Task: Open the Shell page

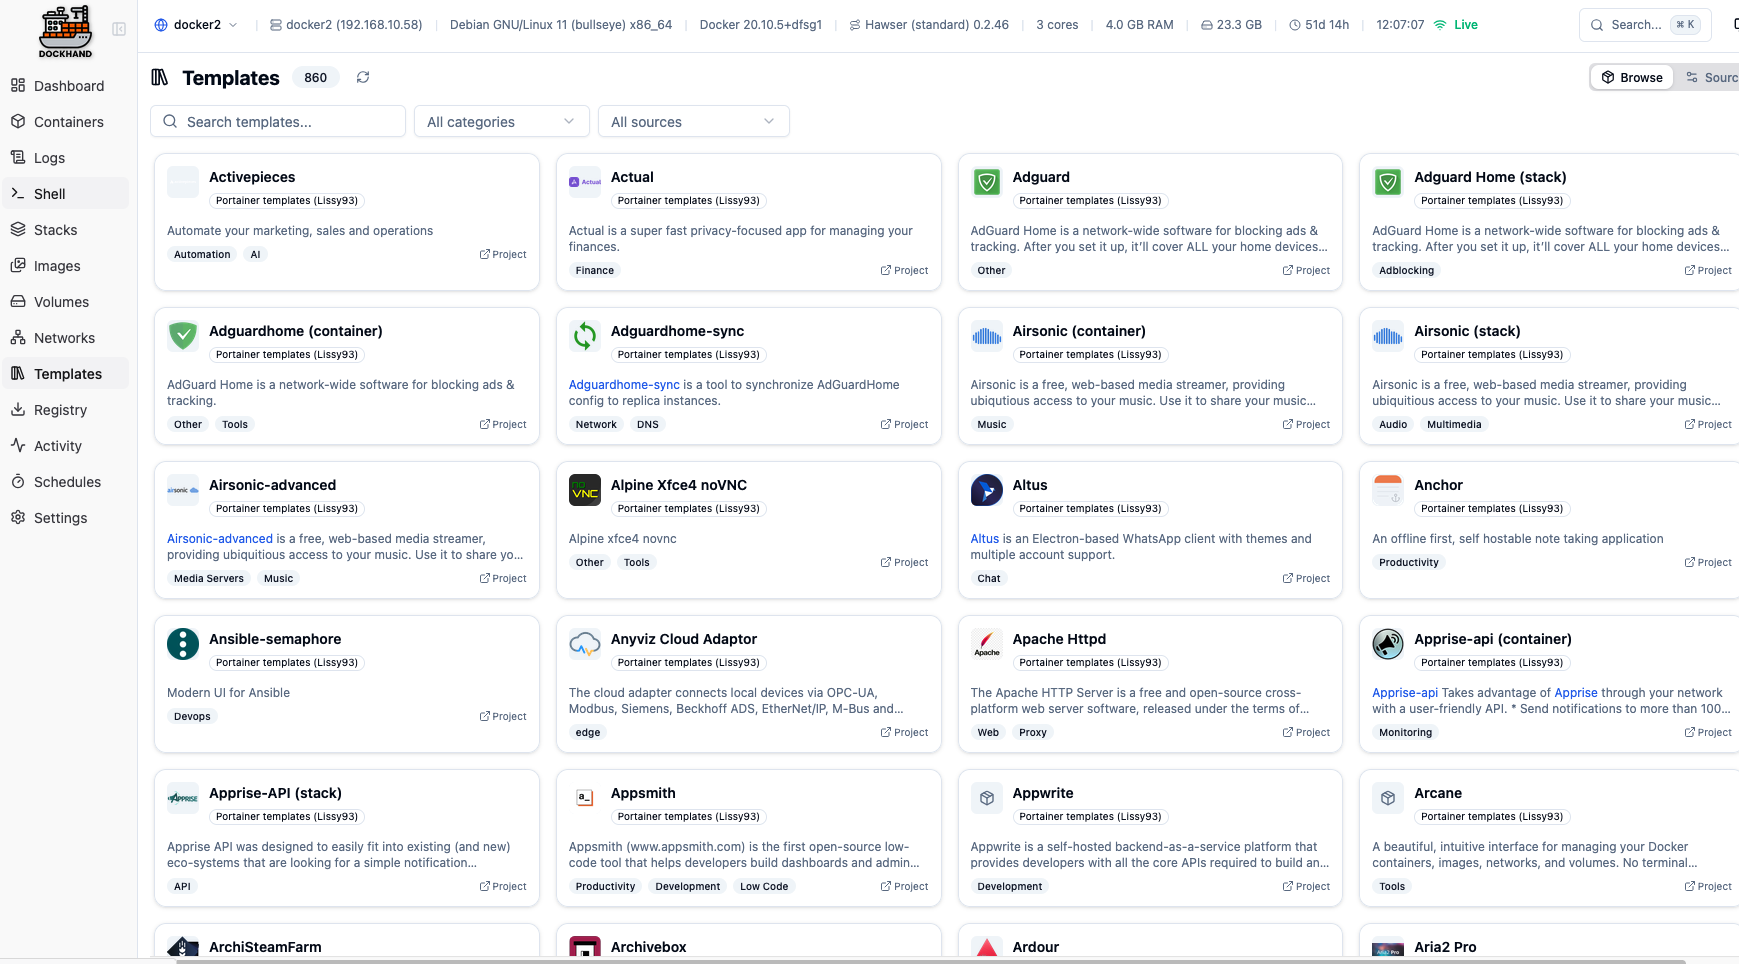Action: tap(66, 194)
